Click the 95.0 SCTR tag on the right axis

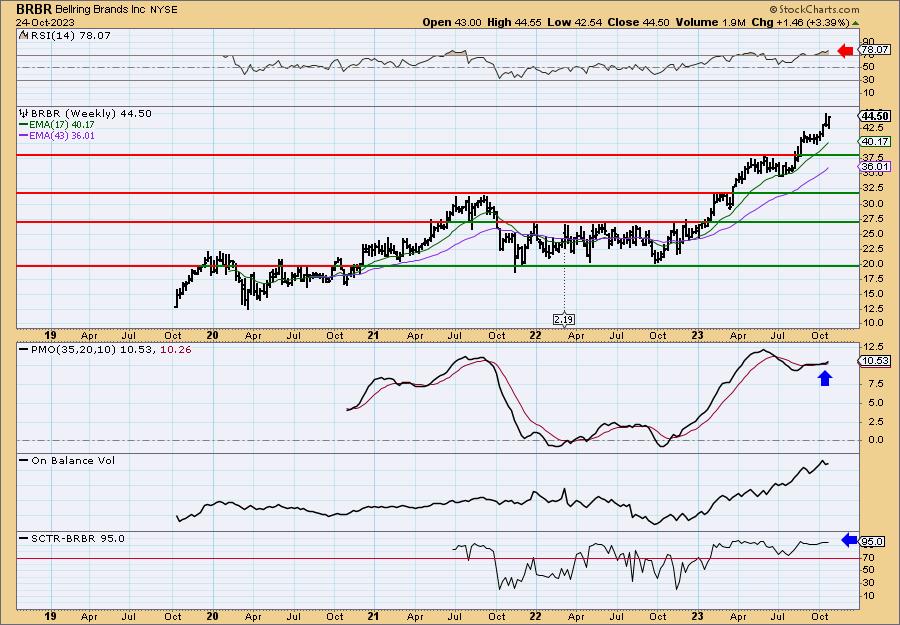pyautogui.click(x=872, y=541)
